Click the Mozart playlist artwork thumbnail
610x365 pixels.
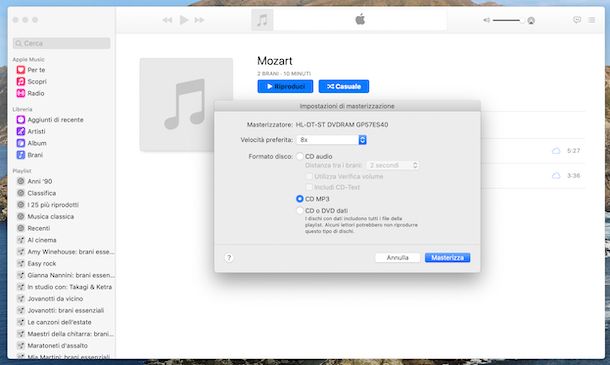click(186, 105)
